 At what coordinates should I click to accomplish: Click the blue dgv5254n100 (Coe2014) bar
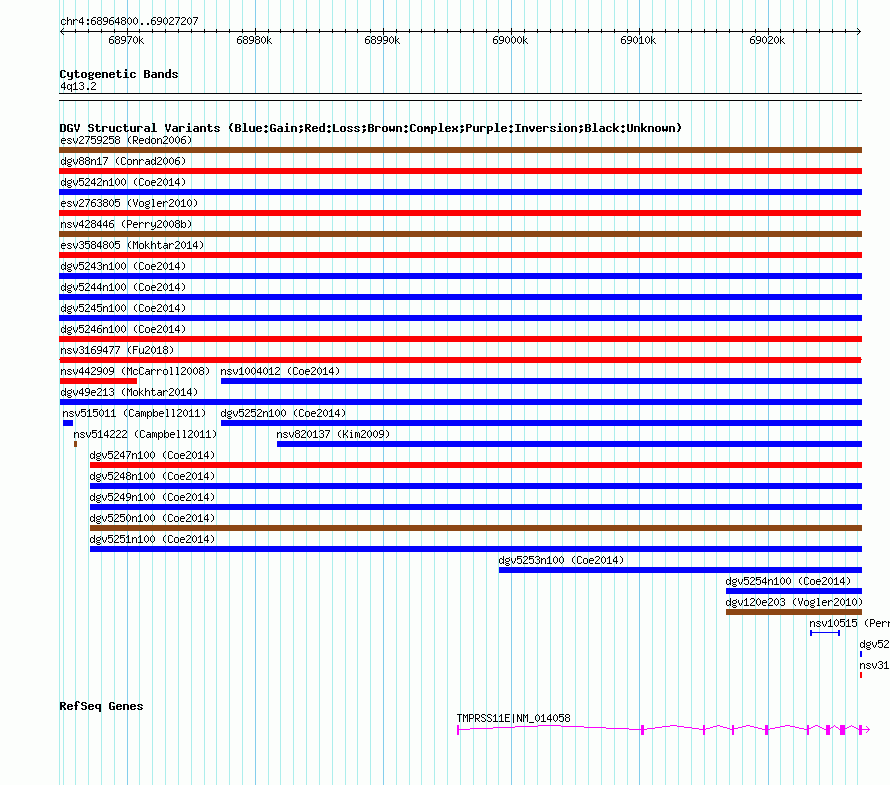794,591
